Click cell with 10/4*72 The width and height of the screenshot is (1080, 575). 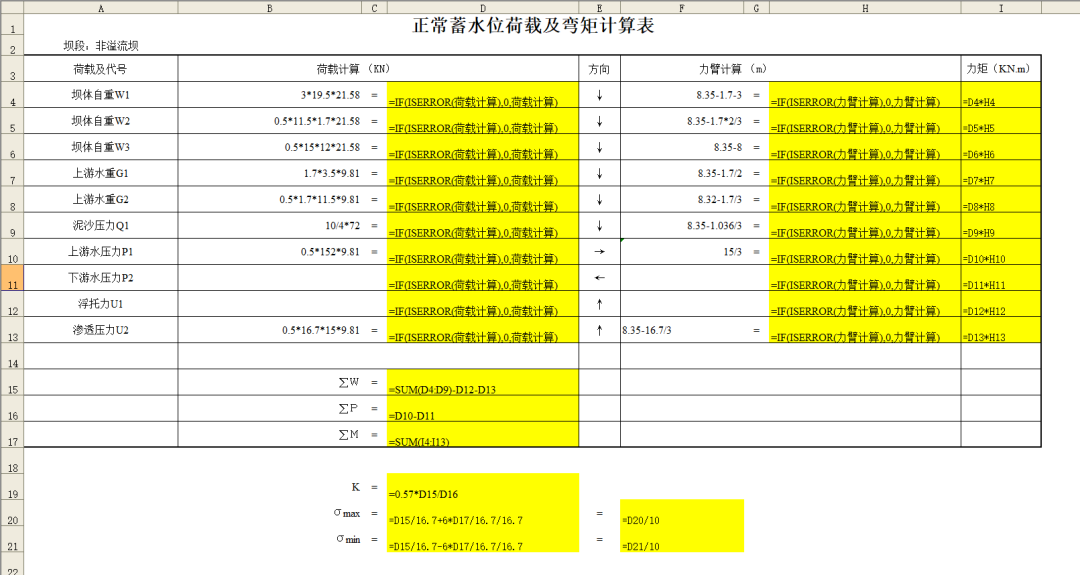pos(269,225)
